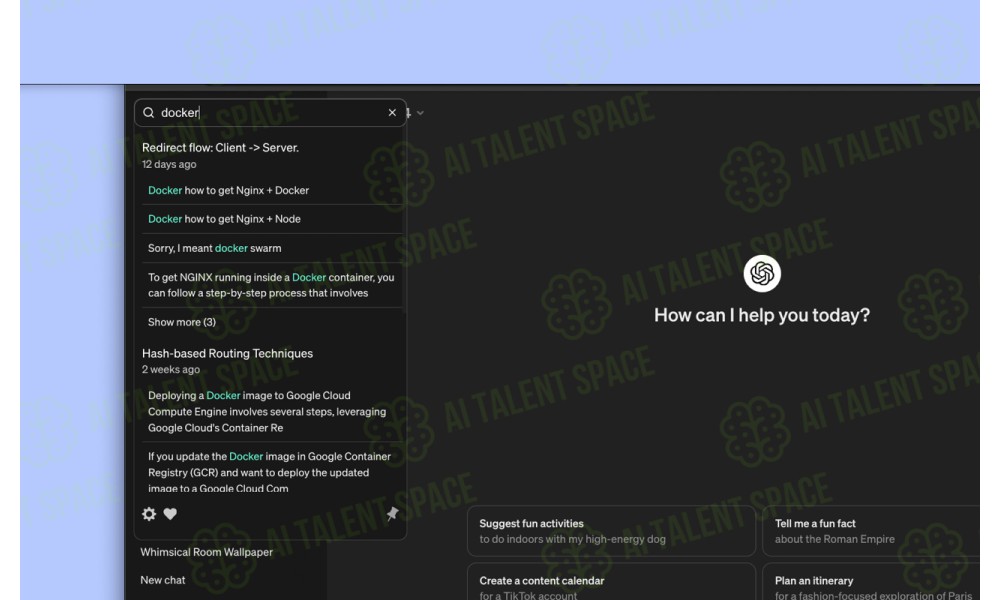Open result Deploying a Docker image to Google Cloud
Viewport: 1000px width, 600px height.
[x=272, y=411]
